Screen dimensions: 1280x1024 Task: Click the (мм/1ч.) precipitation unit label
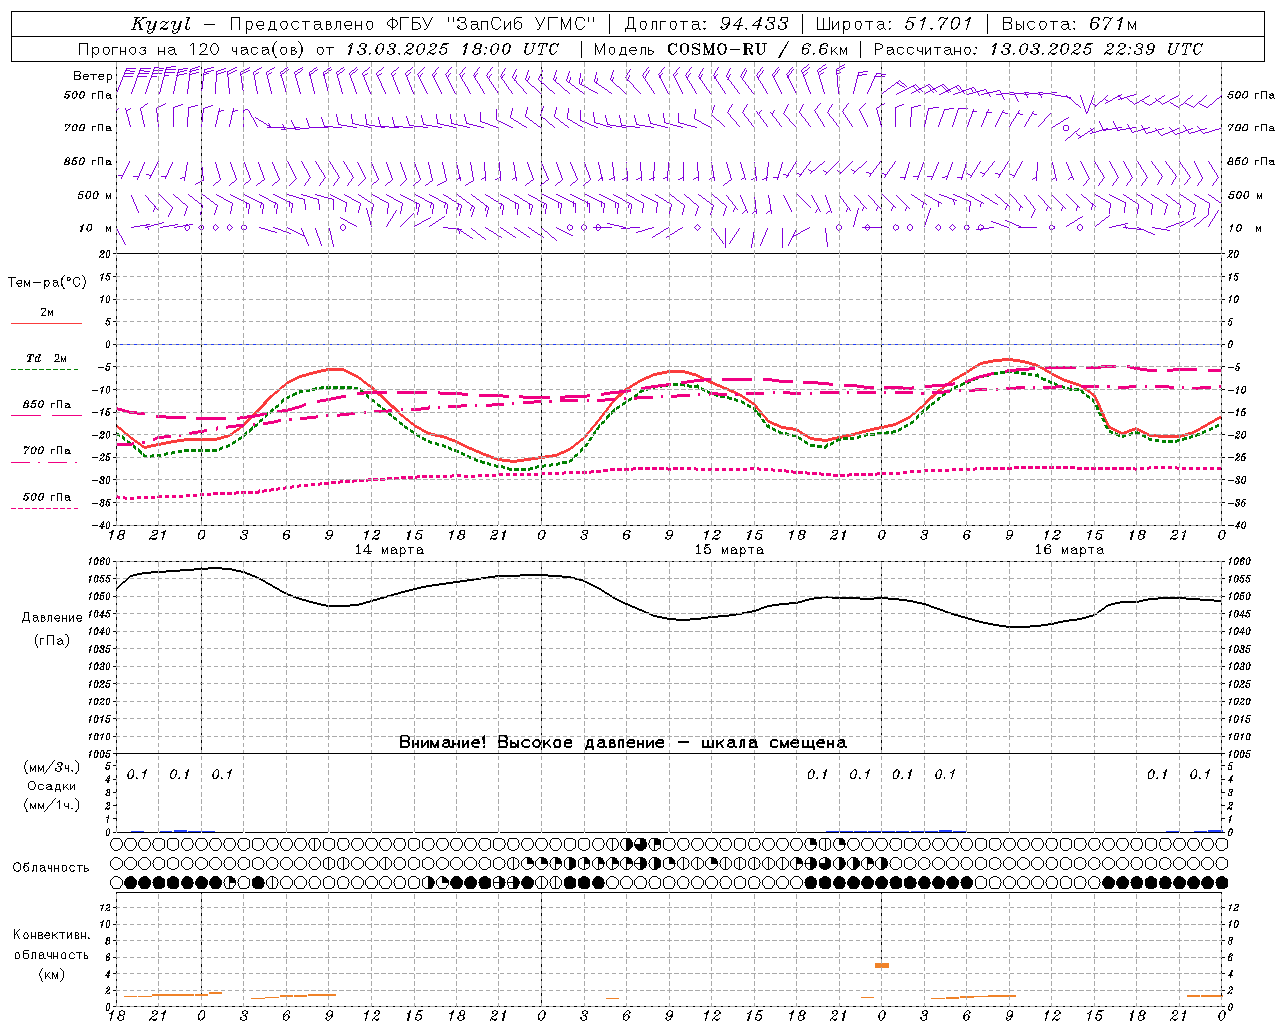[52, 805]
